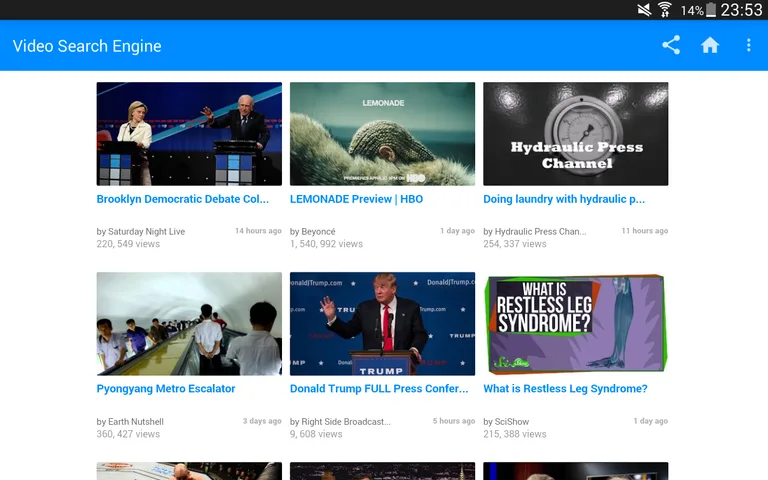Open the three-dot overflow menu
Image resolution: width=768 pixels, height=480 pixels.
click(748, 45)
